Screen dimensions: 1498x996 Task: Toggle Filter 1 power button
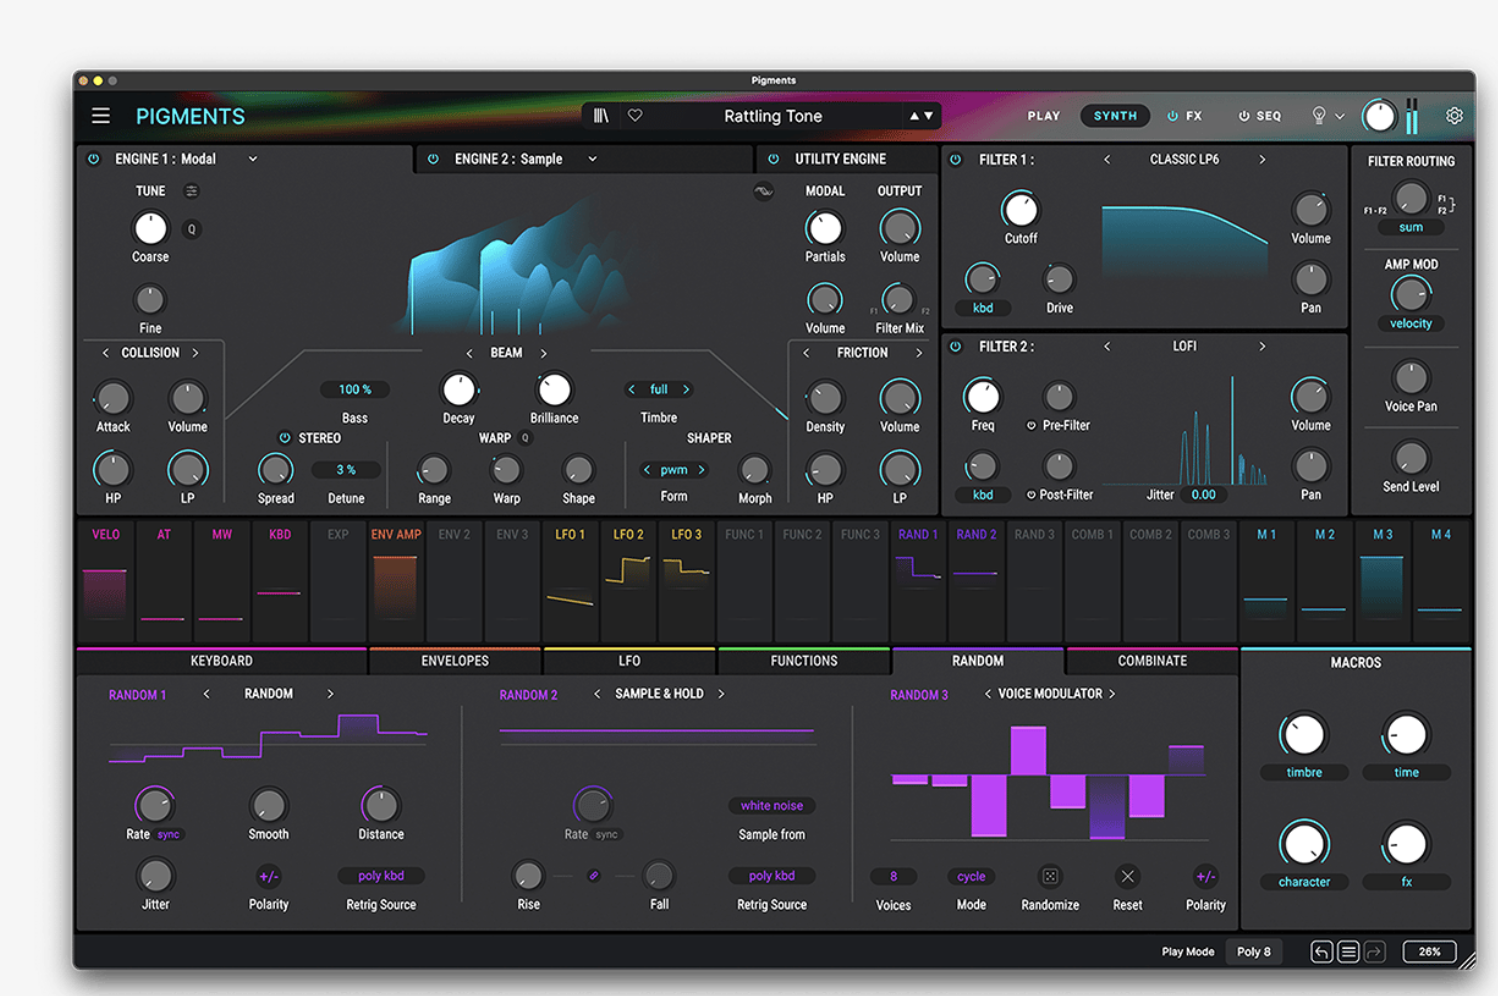[955, 159]
